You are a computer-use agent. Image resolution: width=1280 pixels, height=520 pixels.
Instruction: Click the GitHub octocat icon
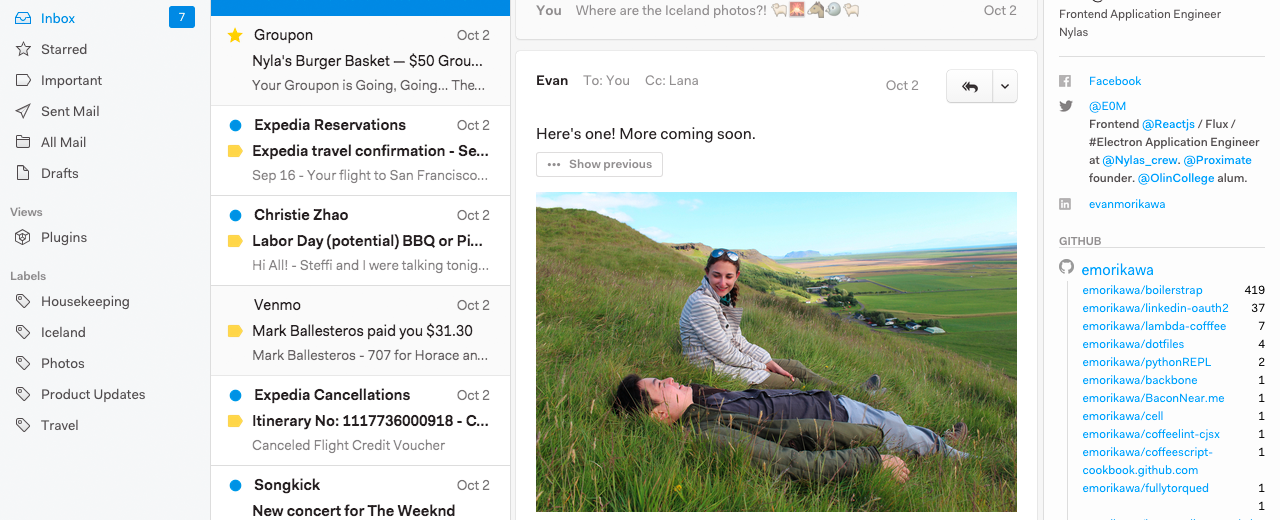1067,268
